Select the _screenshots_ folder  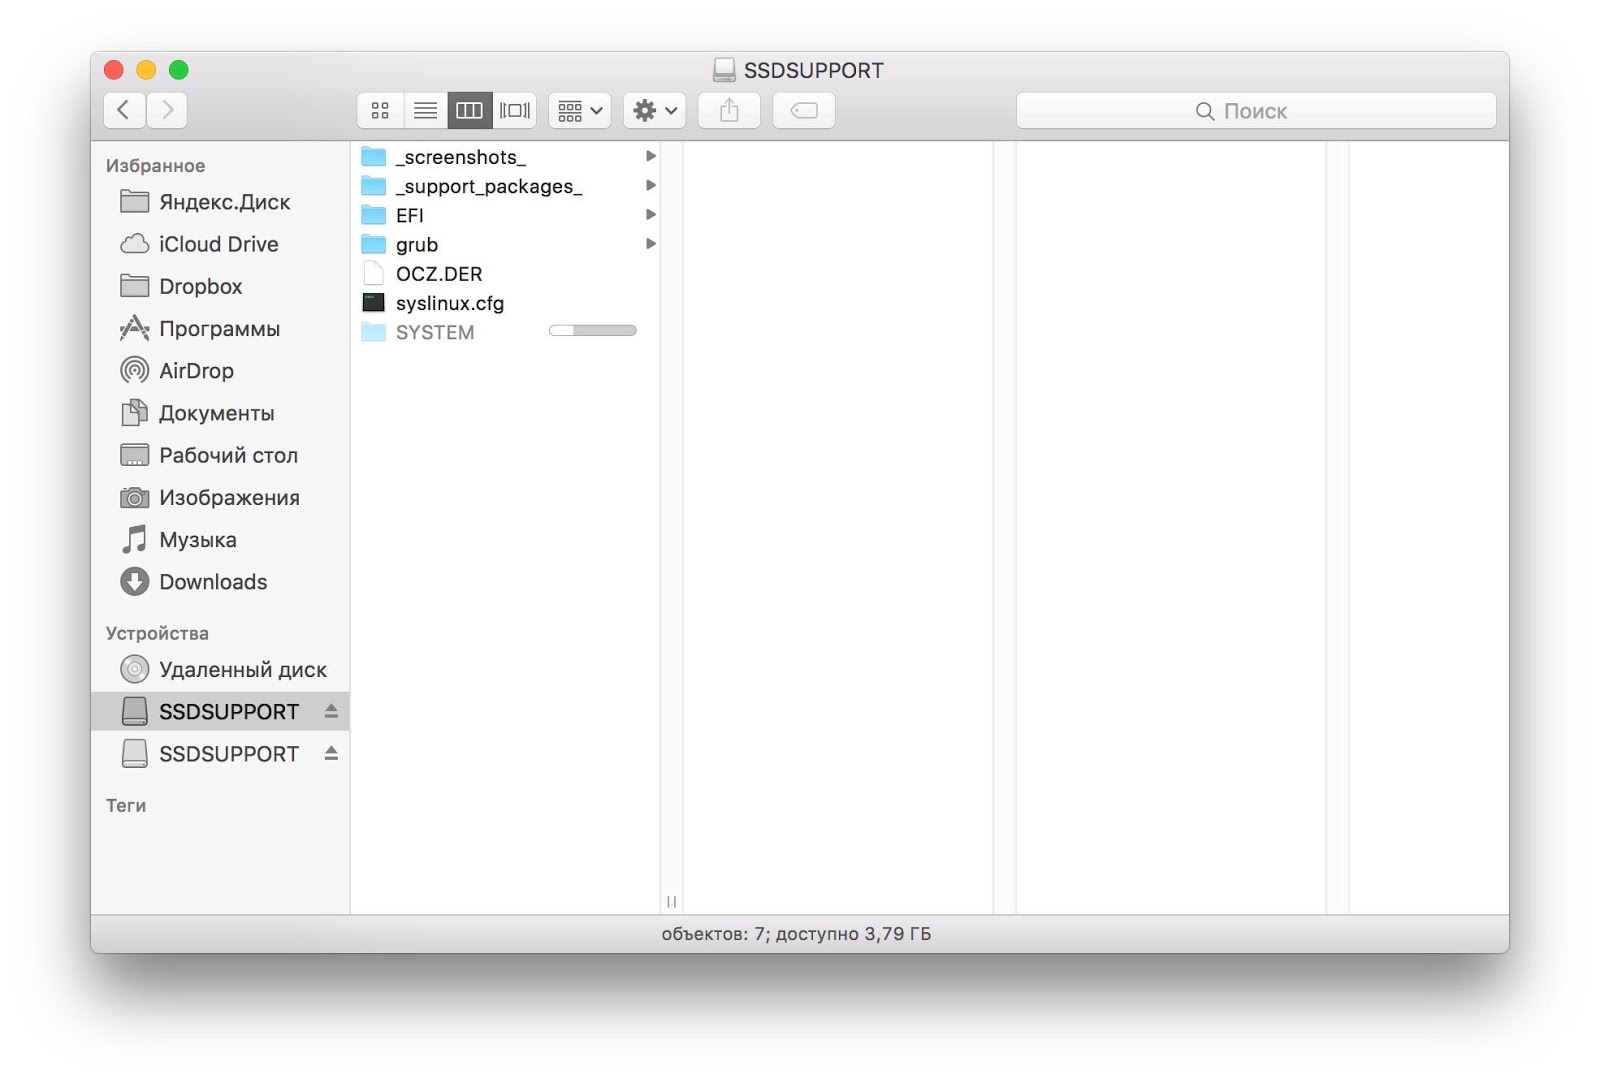pos(505,157)
